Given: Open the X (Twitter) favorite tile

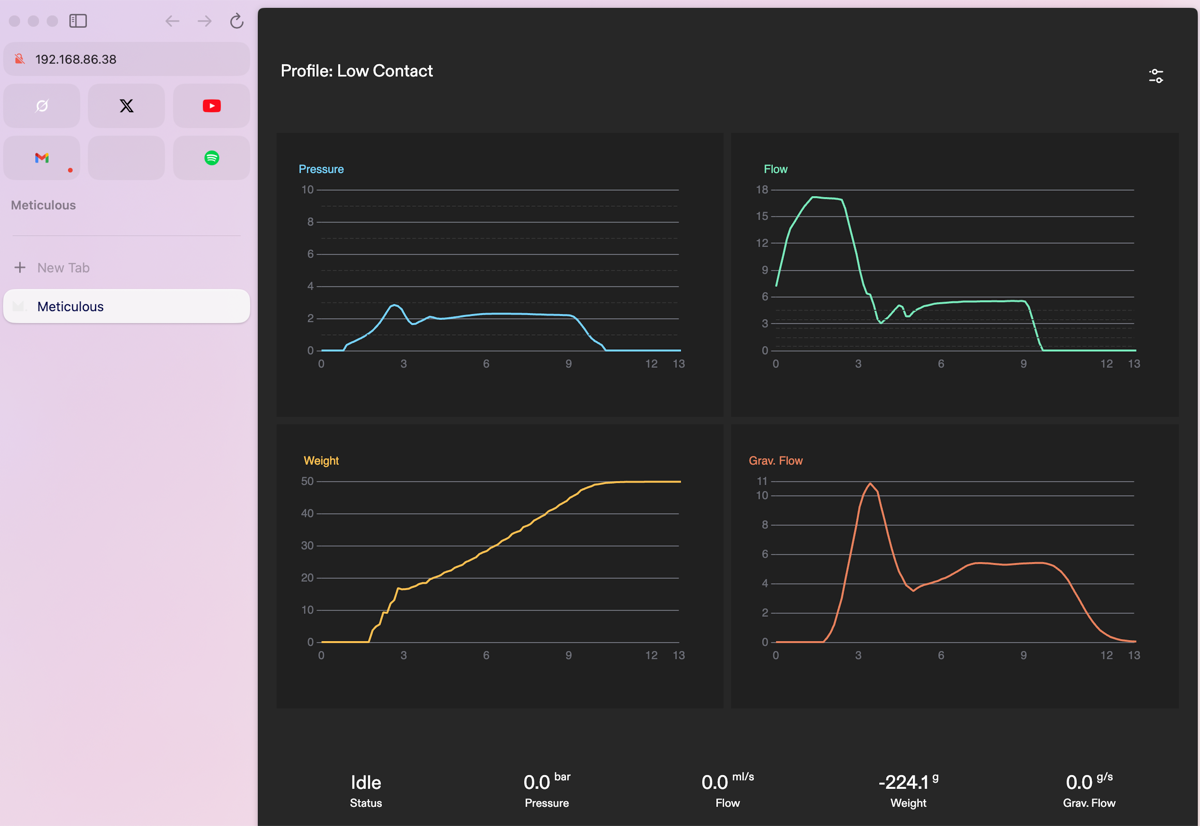Looking at the screenshot, I should click(x=126, y=106).
